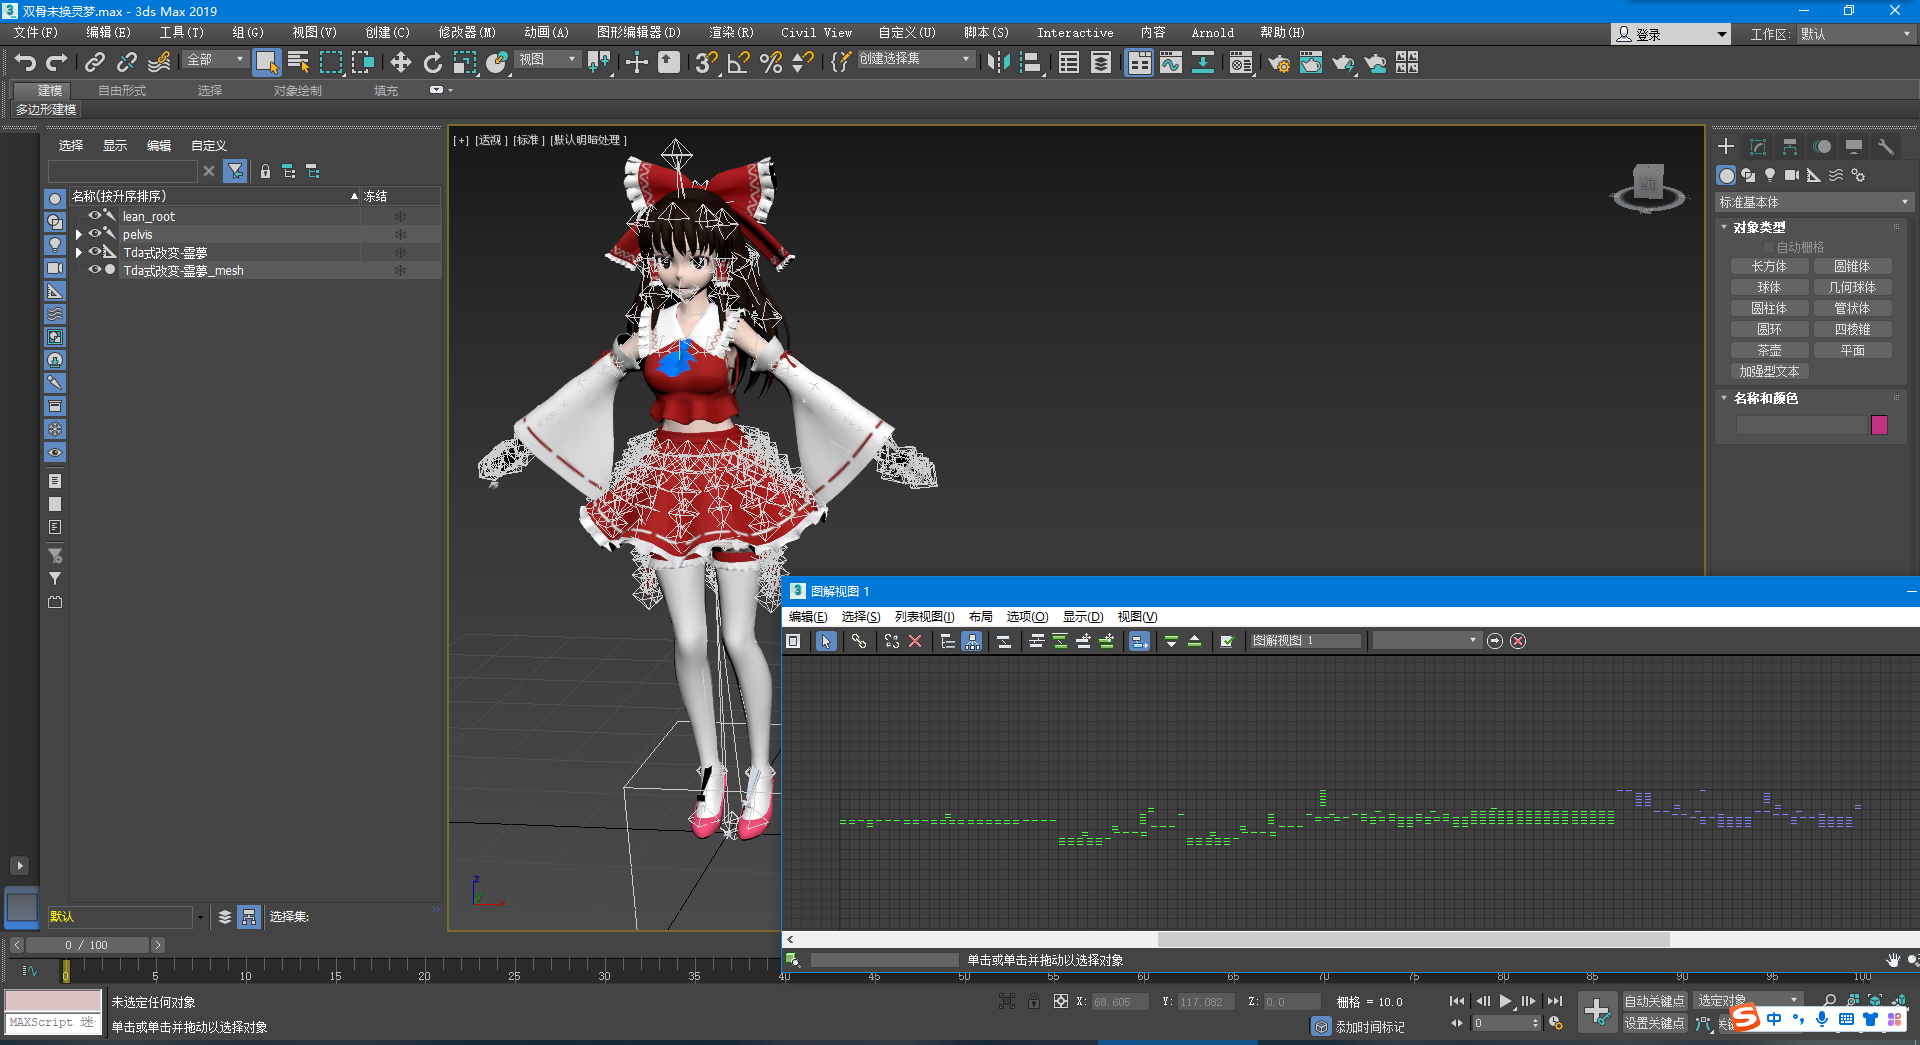Click the 茶壶 teapot primitive button
This screenshot has height=1045, width=1920.
click(1769, 351)
